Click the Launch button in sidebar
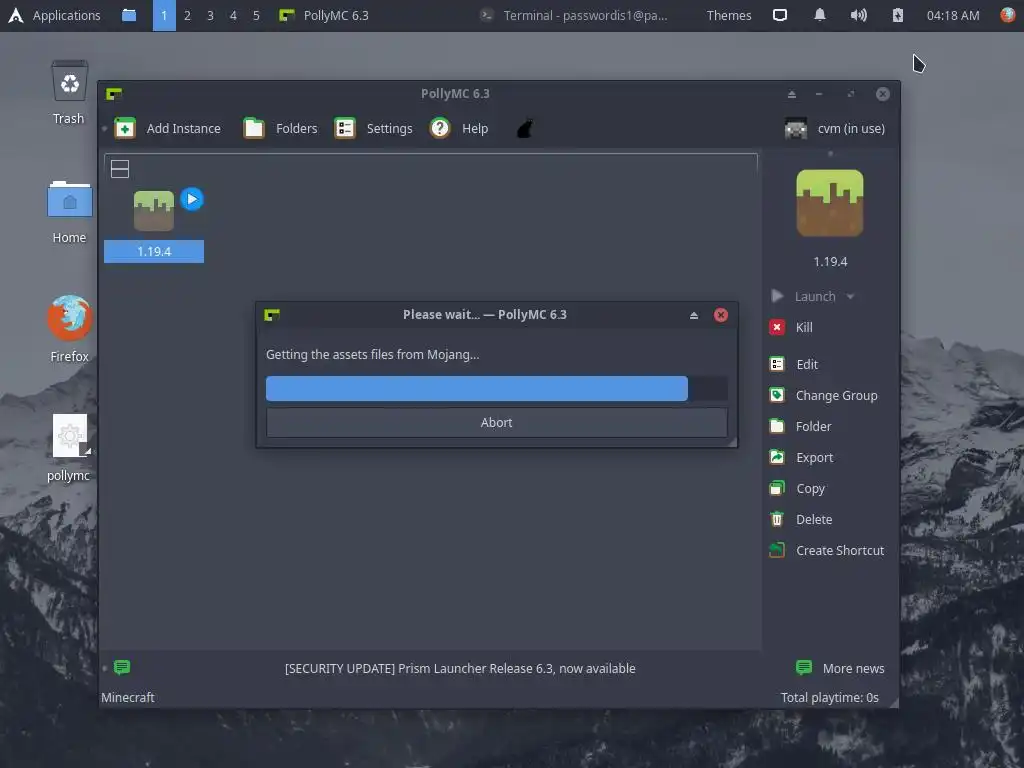This screenshot has width=1024, height=768. click(804, 296)
